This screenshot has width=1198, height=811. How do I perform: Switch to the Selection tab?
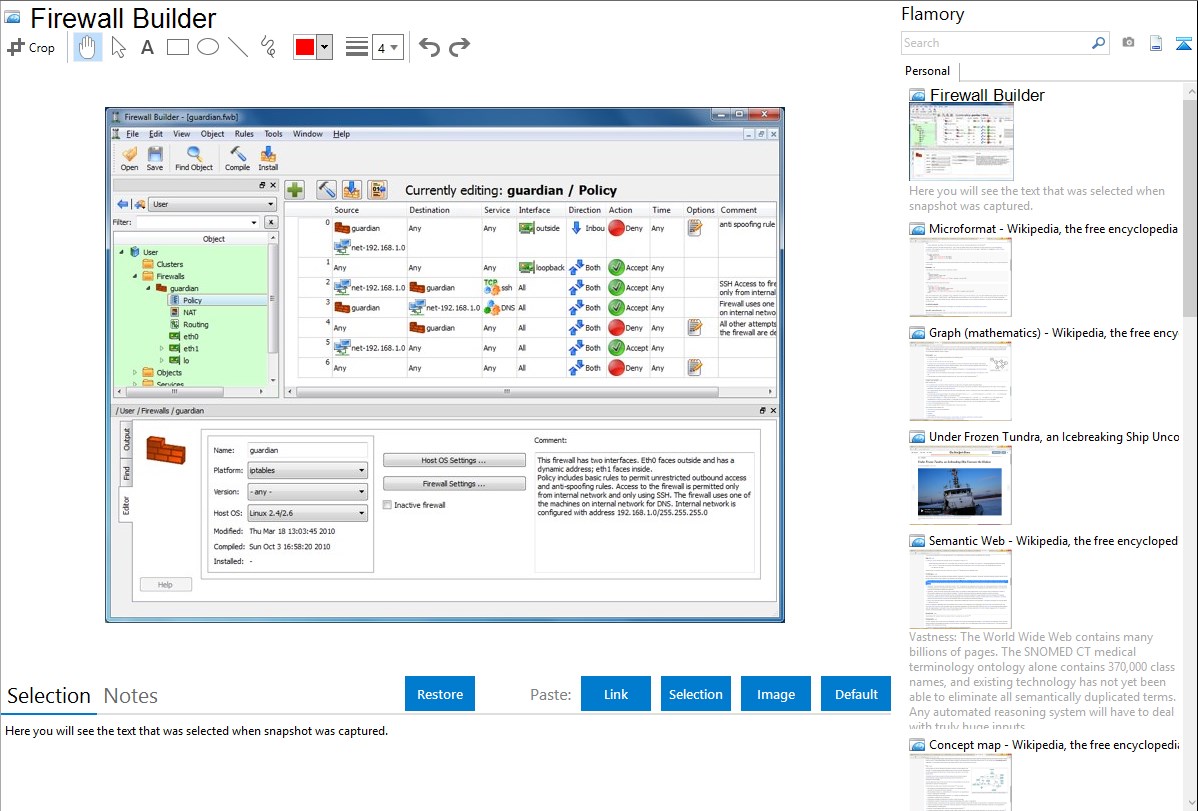(x=49, y=696)
